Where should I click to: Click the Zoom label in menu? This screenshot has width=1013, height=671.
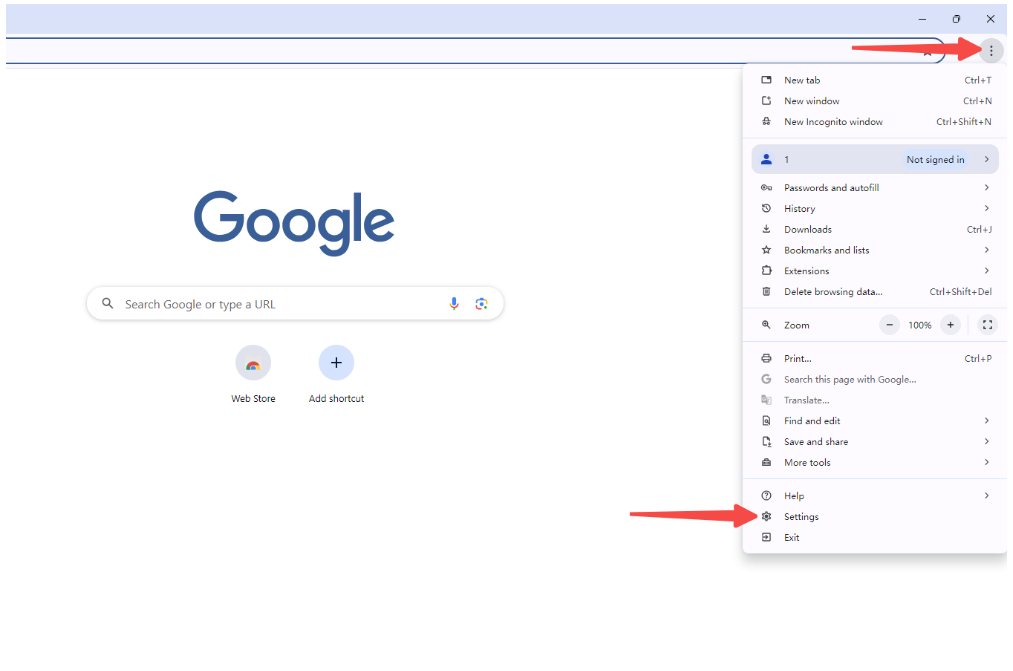797,325
